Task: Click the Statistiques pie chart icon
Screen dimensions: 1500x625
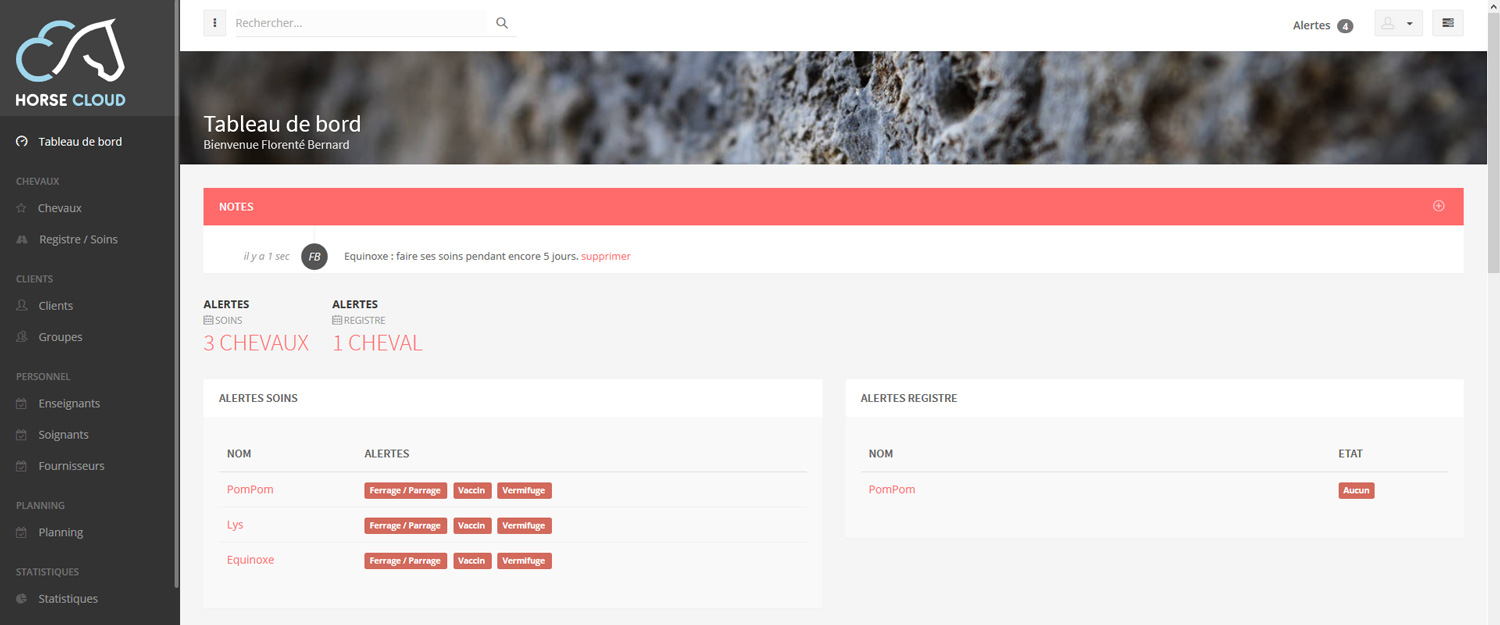Action: pyautogui.click(x=22, y=599)
